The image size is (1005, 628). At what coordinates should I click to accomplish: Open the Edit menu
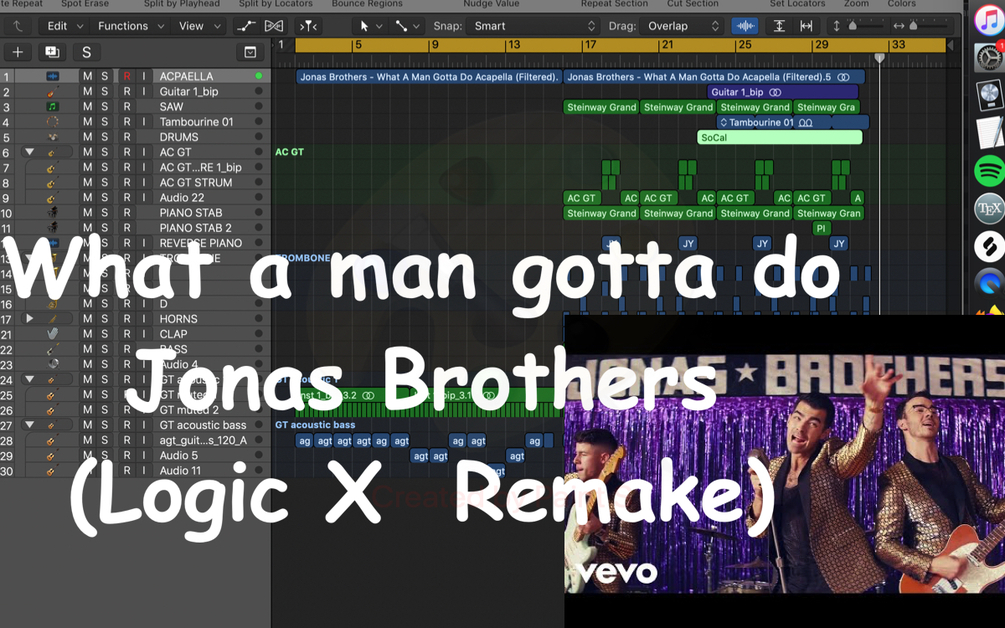65,26
